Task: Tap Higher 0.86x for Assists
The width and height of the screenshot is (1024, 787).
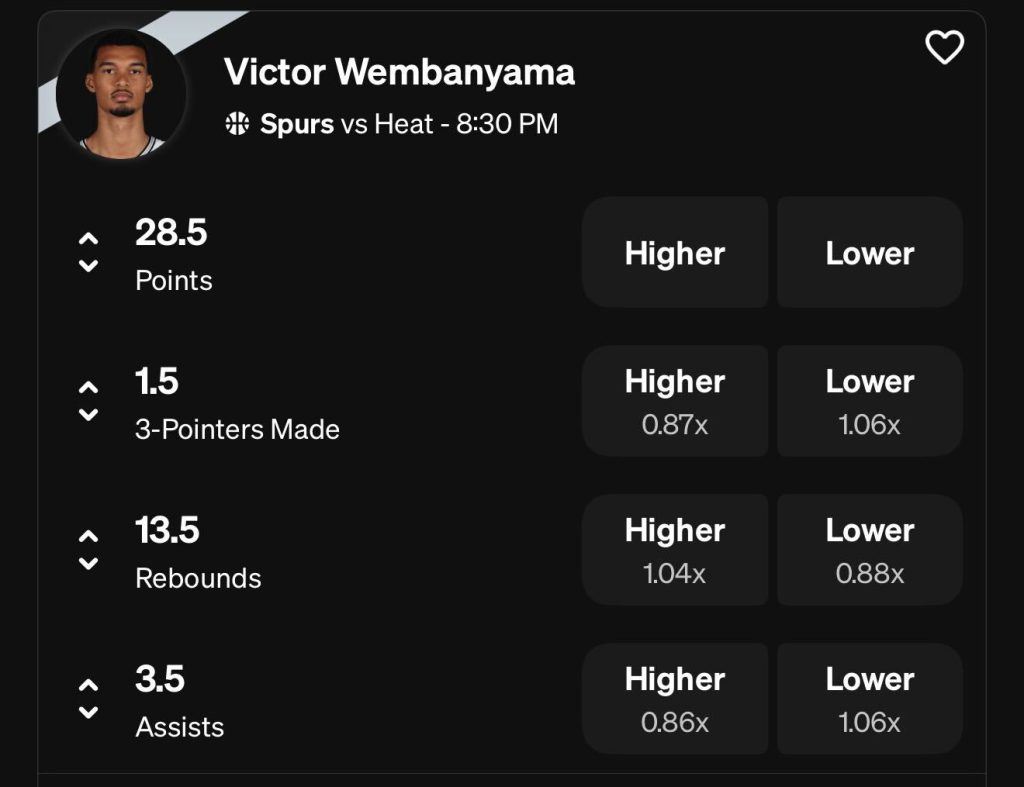Action: (x=675, y=698)
